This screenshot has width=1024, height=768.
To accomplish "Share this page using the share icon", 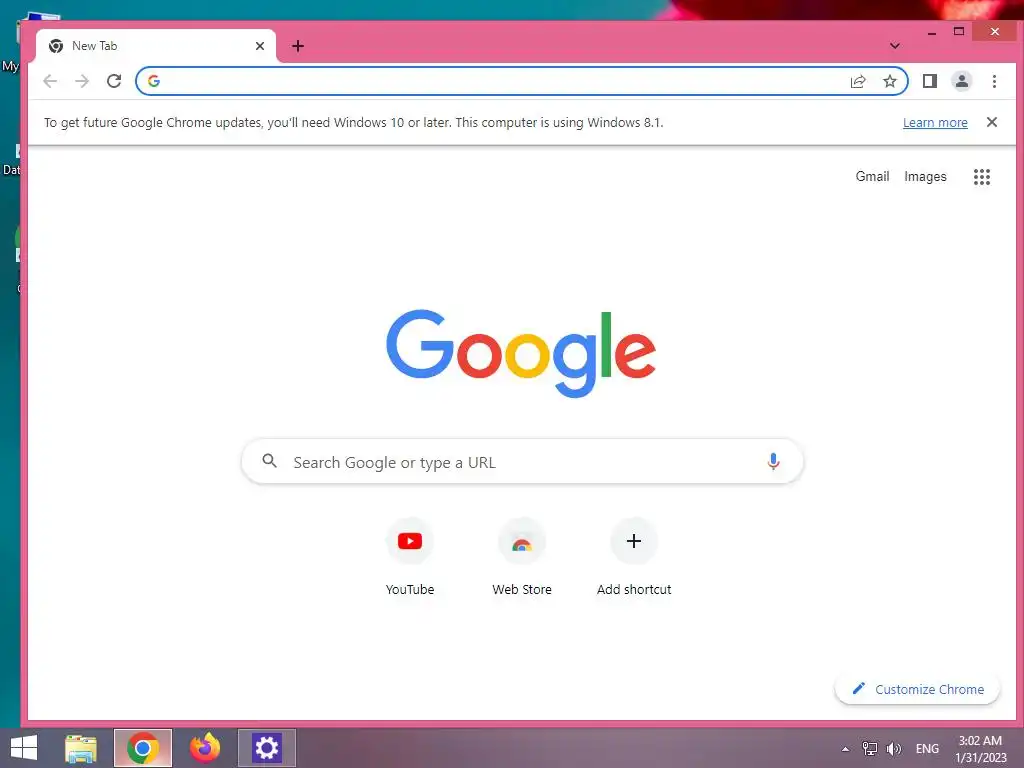I will 857,81.
